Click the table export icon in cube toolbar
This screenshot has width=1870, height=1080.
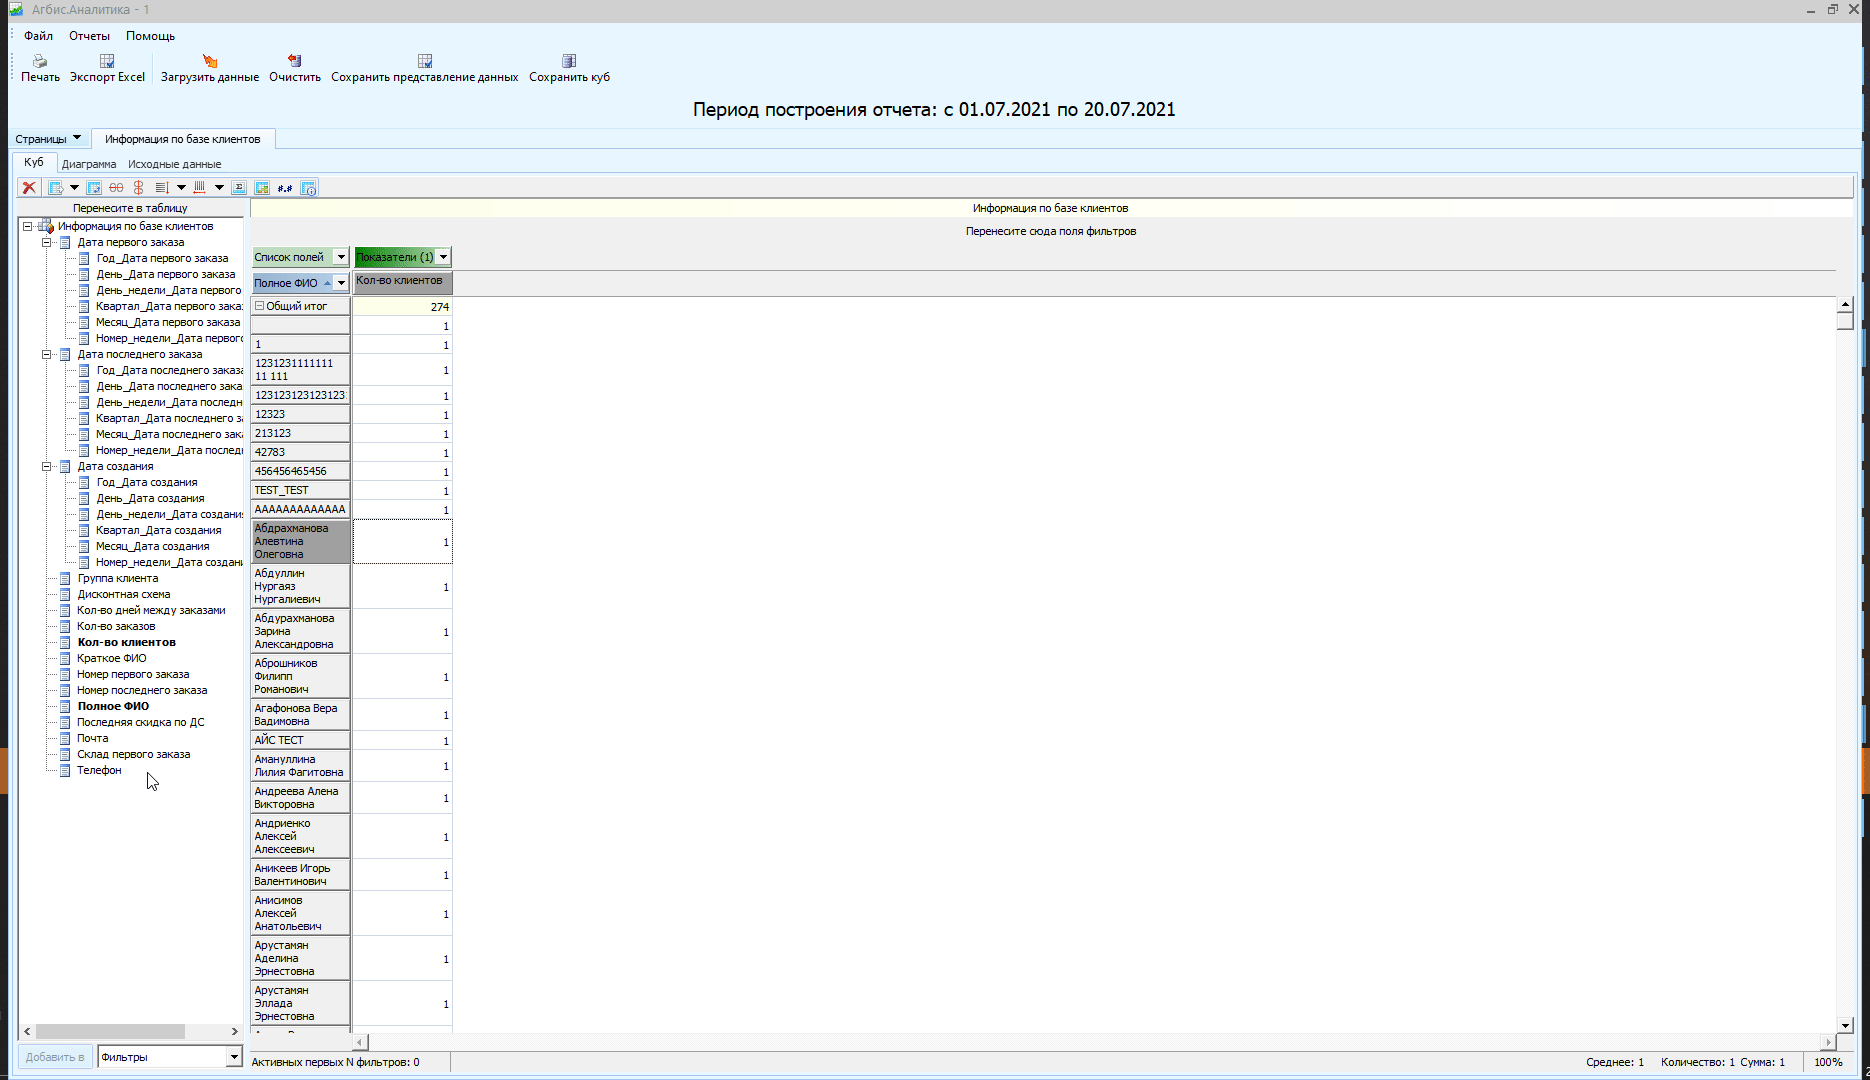[56, 188]
